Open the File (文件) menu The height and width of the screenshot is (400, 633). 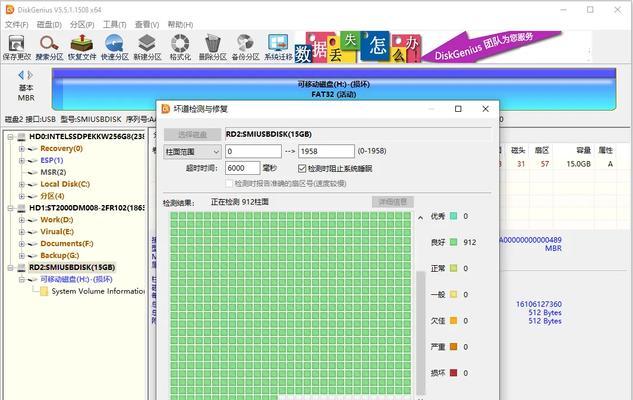click(17, 25)
